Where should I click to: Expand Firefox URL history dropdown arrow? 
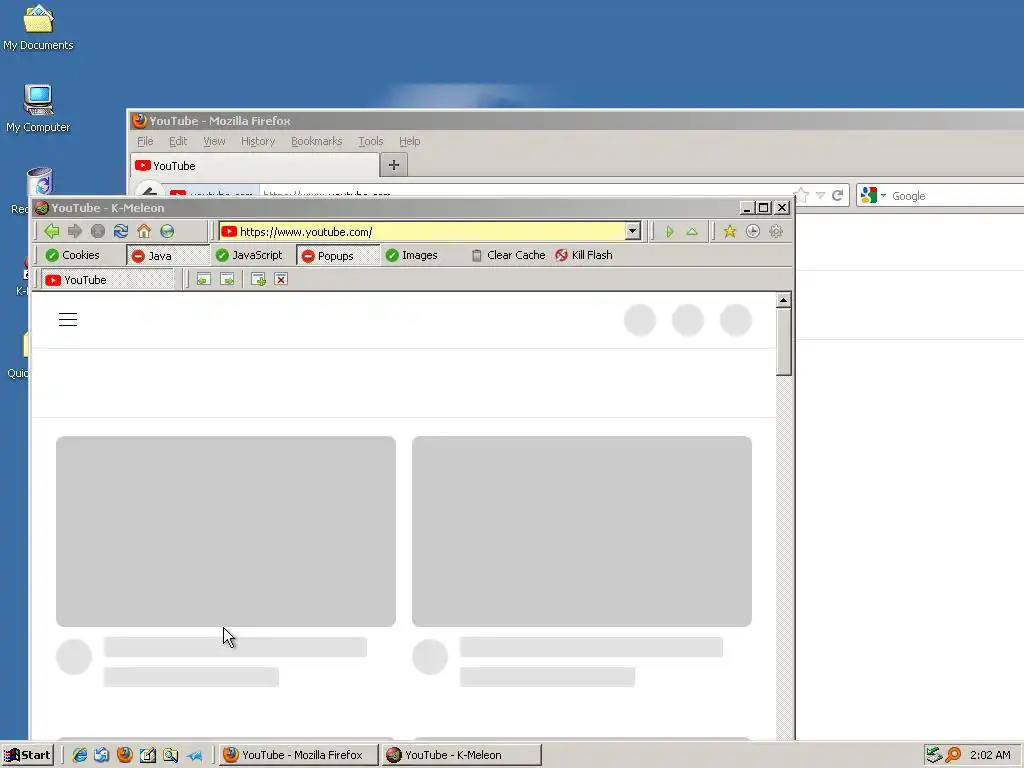pos(820,195)
